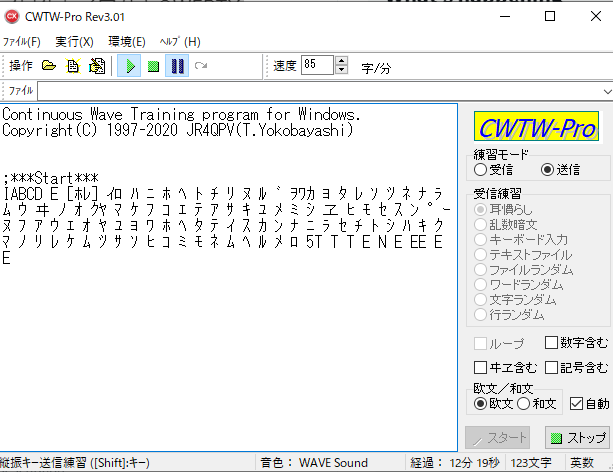The width and height of the screenshot is (613, 472).
Task: Select the 送信 practice mode radio button
Action: pyautogui.click(x=561, y=170)
